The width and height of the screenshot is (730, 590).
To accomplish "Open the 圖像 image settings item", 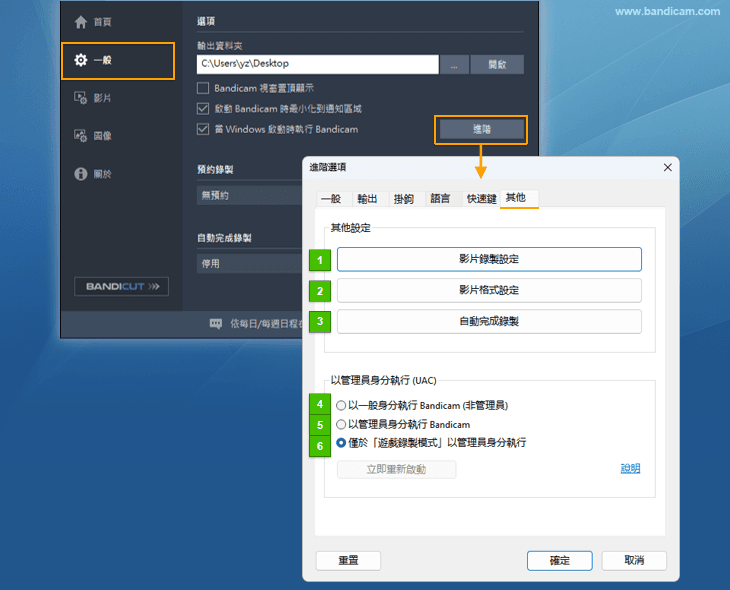I will (x=93, y=136).
